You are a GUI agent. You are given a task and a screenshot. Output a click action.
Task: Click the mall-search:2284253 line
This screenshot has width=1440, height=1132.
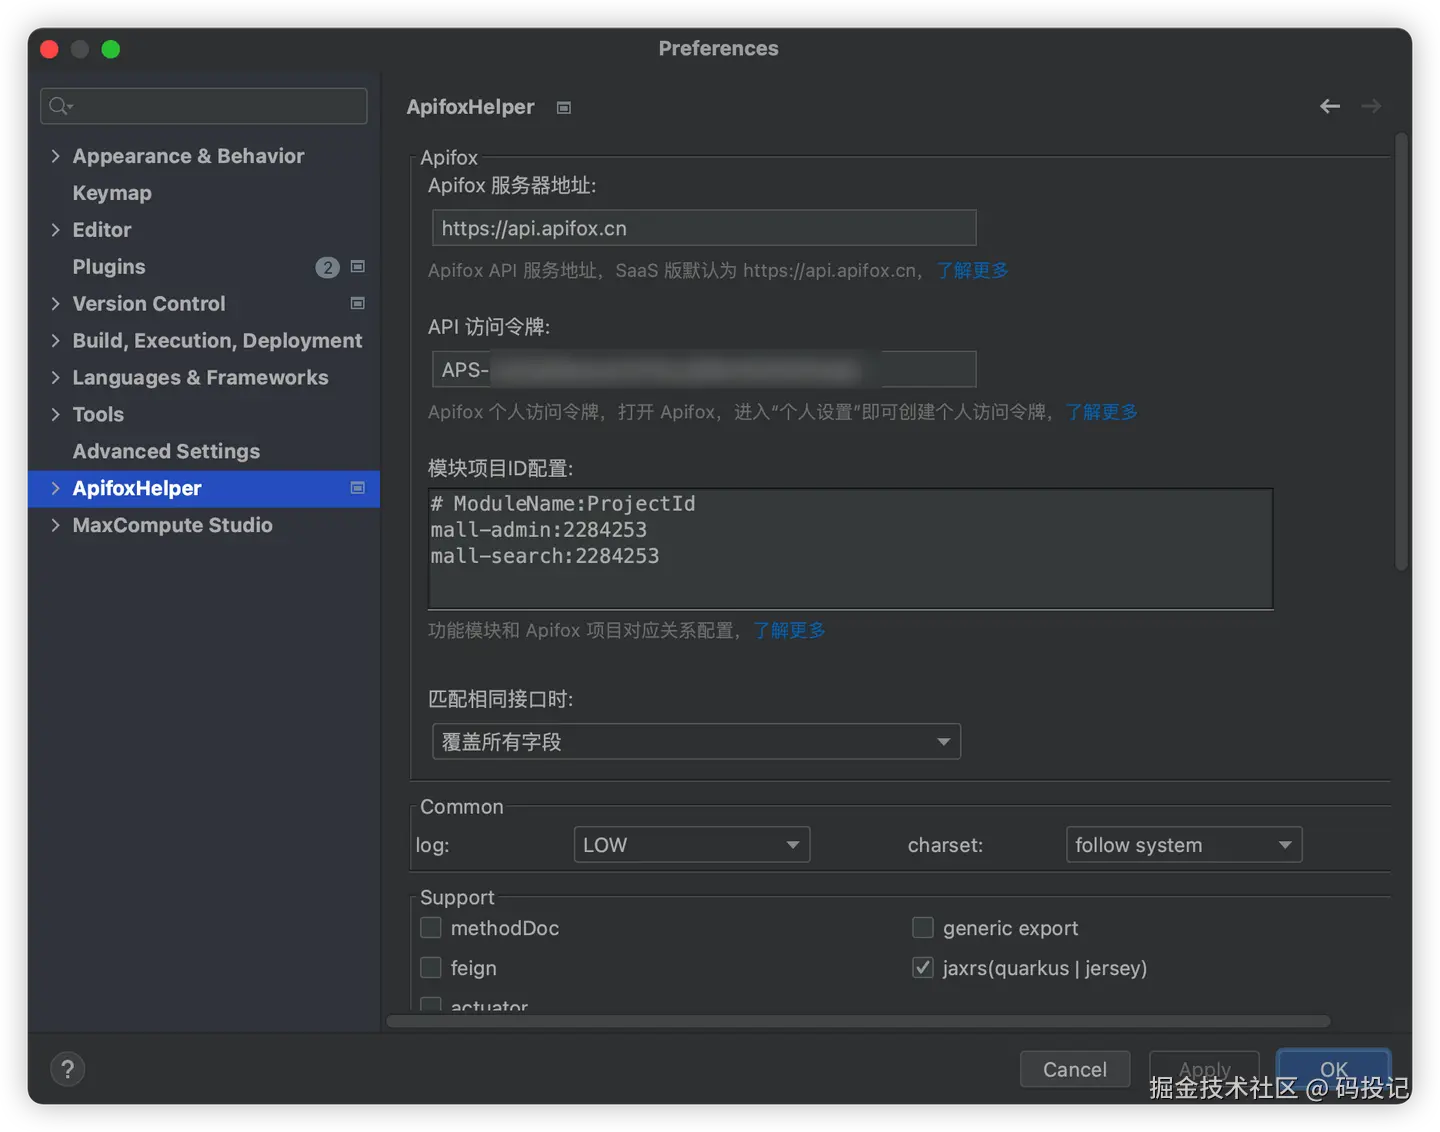[x=545, y=556]
